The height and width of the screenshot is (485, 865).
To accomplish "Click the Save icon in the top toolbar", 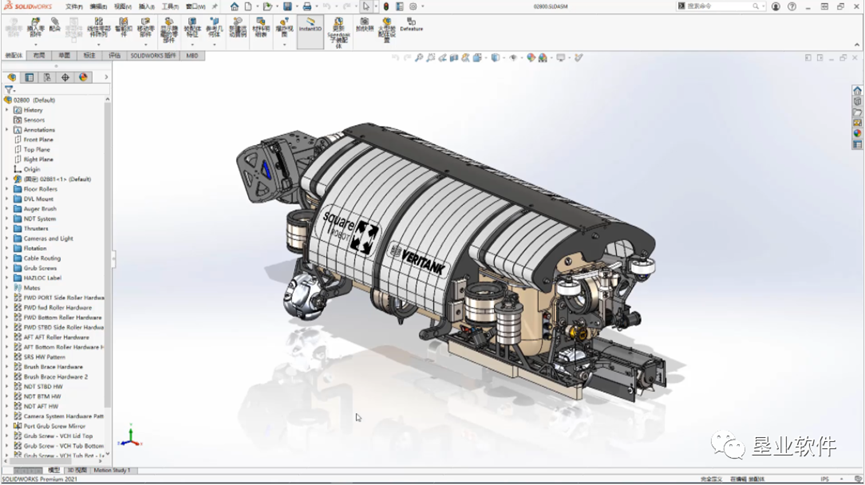I will (287, 6).
